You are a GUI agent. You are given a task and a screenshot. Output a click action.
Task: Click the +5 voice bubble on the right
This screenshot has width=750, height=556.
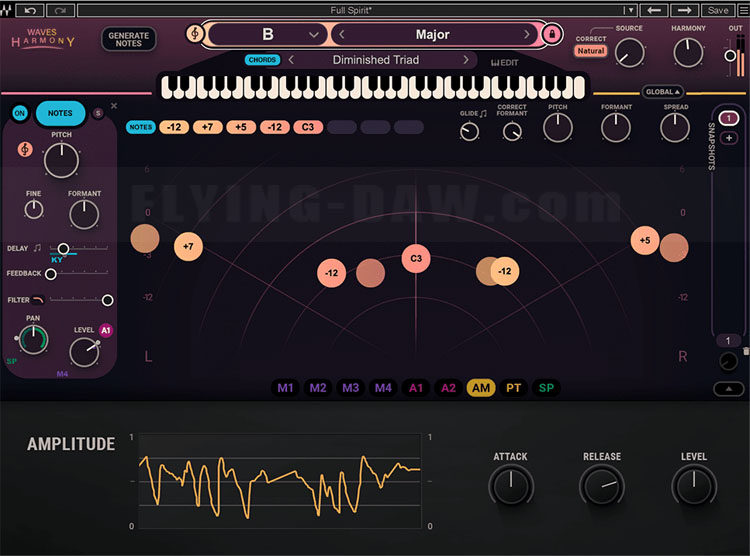[x=645, y=240]
